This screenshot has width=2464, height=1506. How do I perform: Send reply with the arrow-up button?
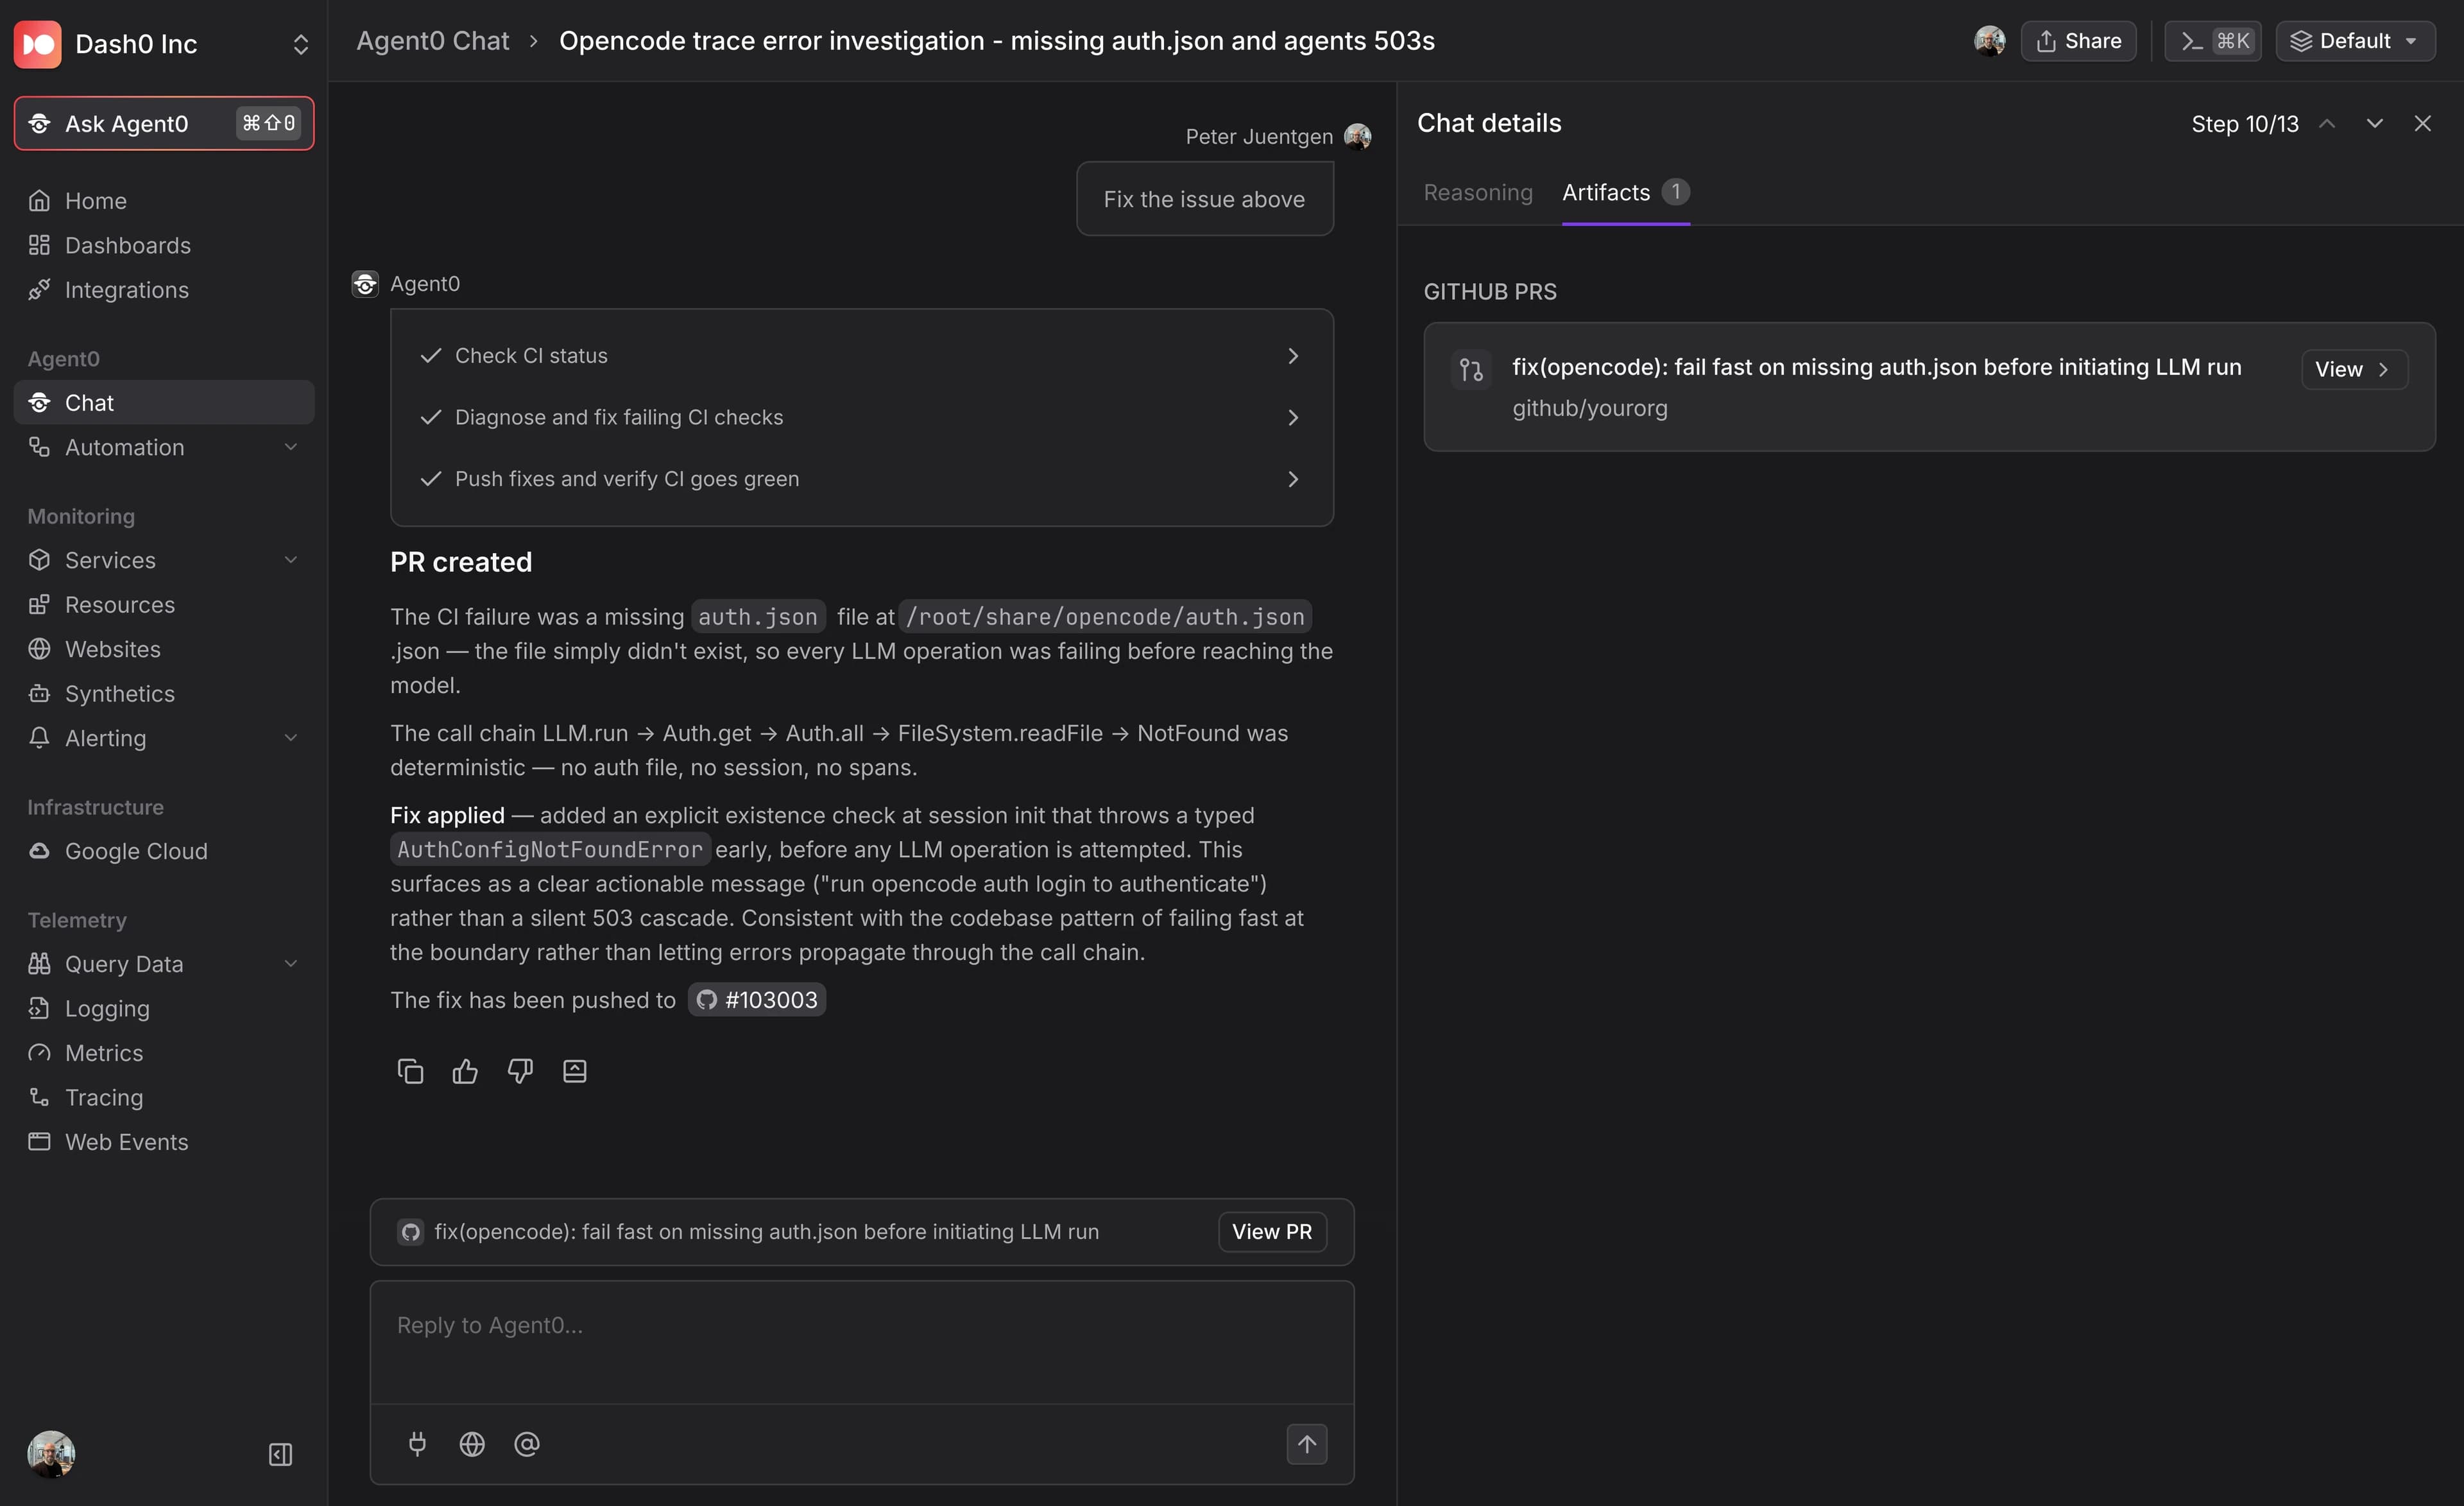[x=1306, y=1443]
